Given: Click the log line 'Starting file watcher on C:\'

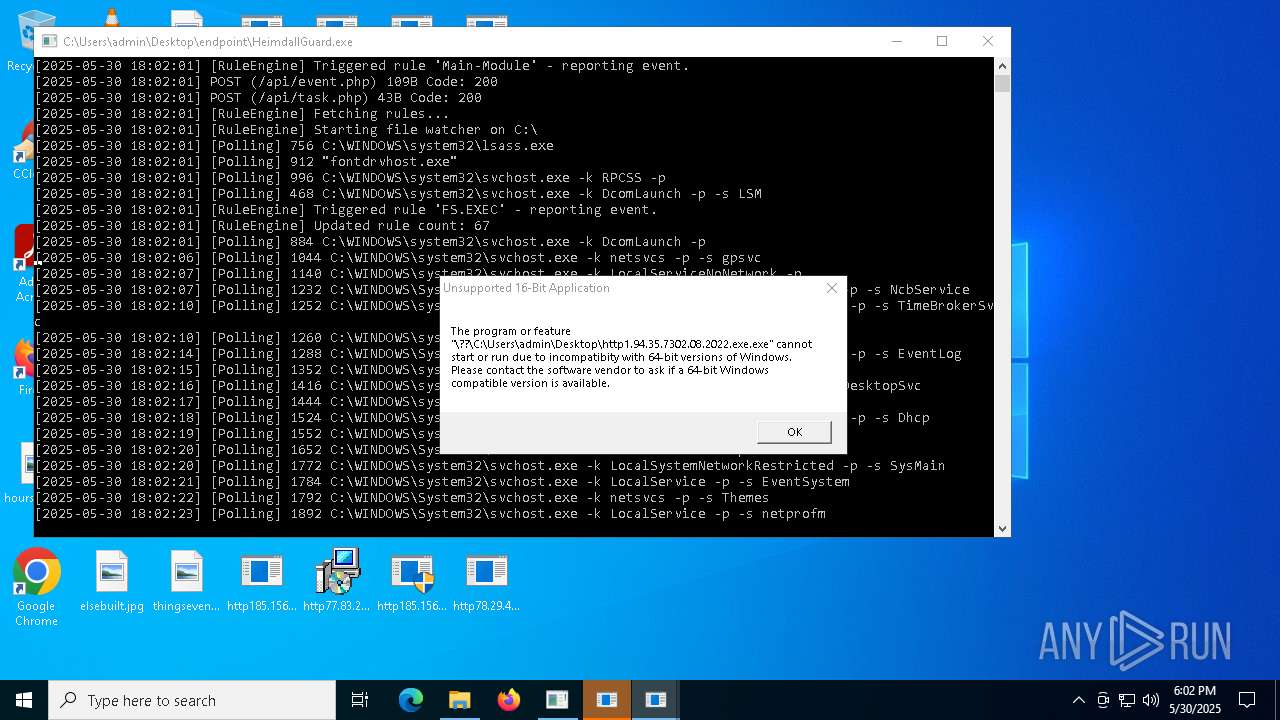Looking at the screenshot, I should (x=286, y=130).
